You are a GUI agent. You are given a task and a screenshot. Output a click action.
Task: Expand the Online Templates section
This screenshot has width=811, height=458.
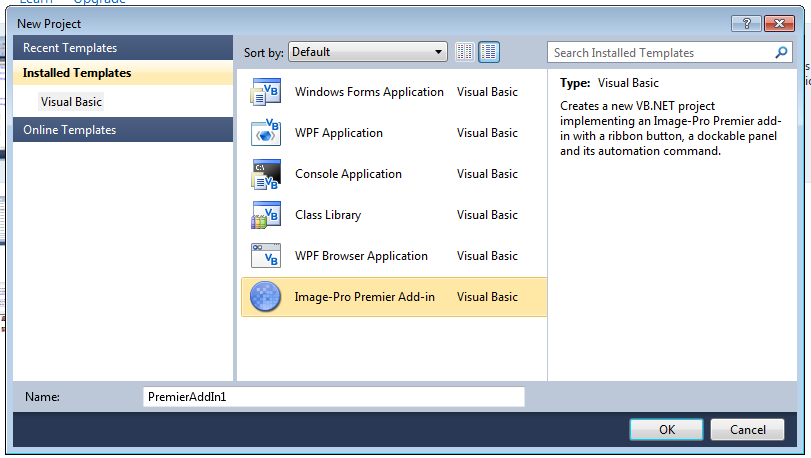click(x=123, y=130)
